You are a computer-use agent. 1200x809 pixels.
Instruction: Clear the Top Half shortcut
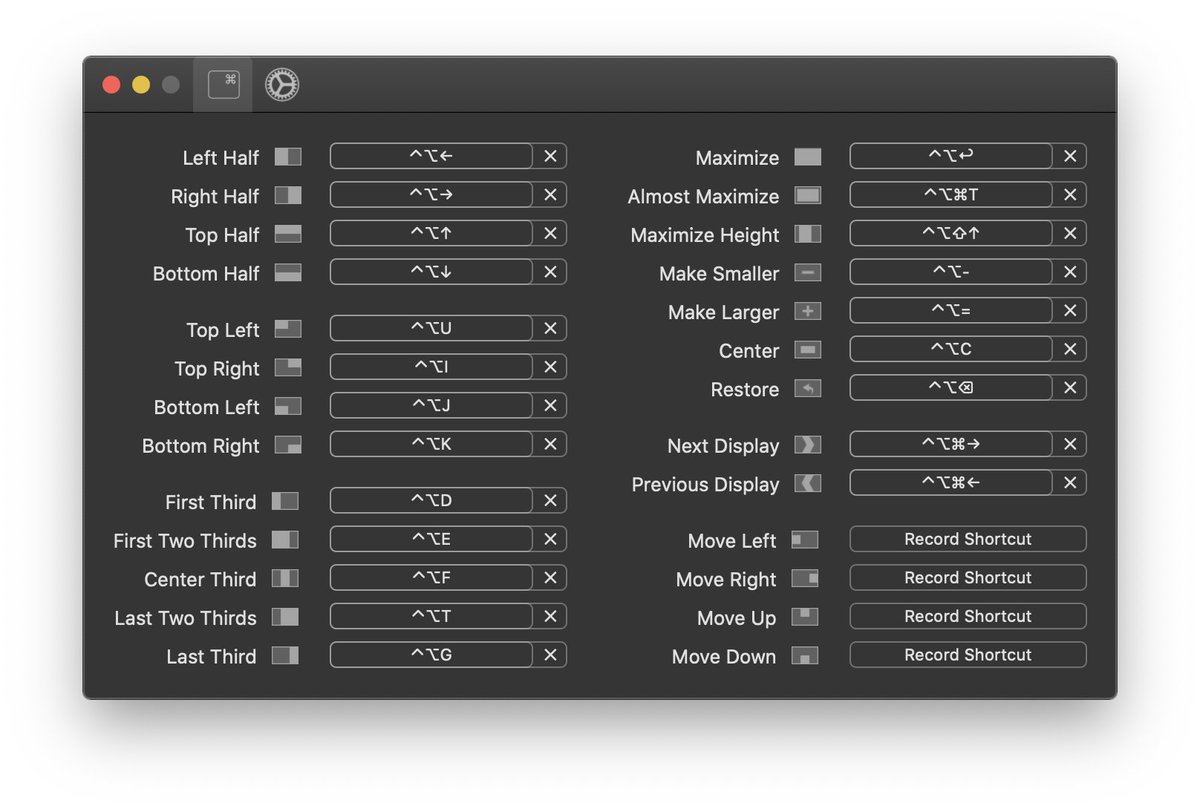pyautogui.click(x=550, y=233)
